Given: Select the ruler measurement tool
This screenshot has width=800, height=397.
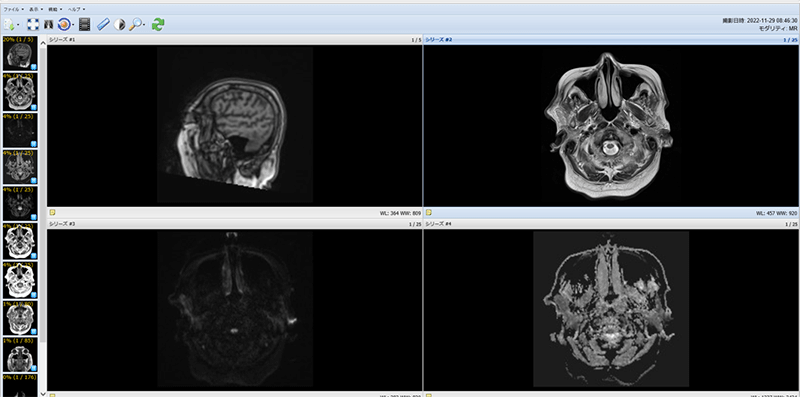Looking at the screenshot, I should tap(103, 24).
